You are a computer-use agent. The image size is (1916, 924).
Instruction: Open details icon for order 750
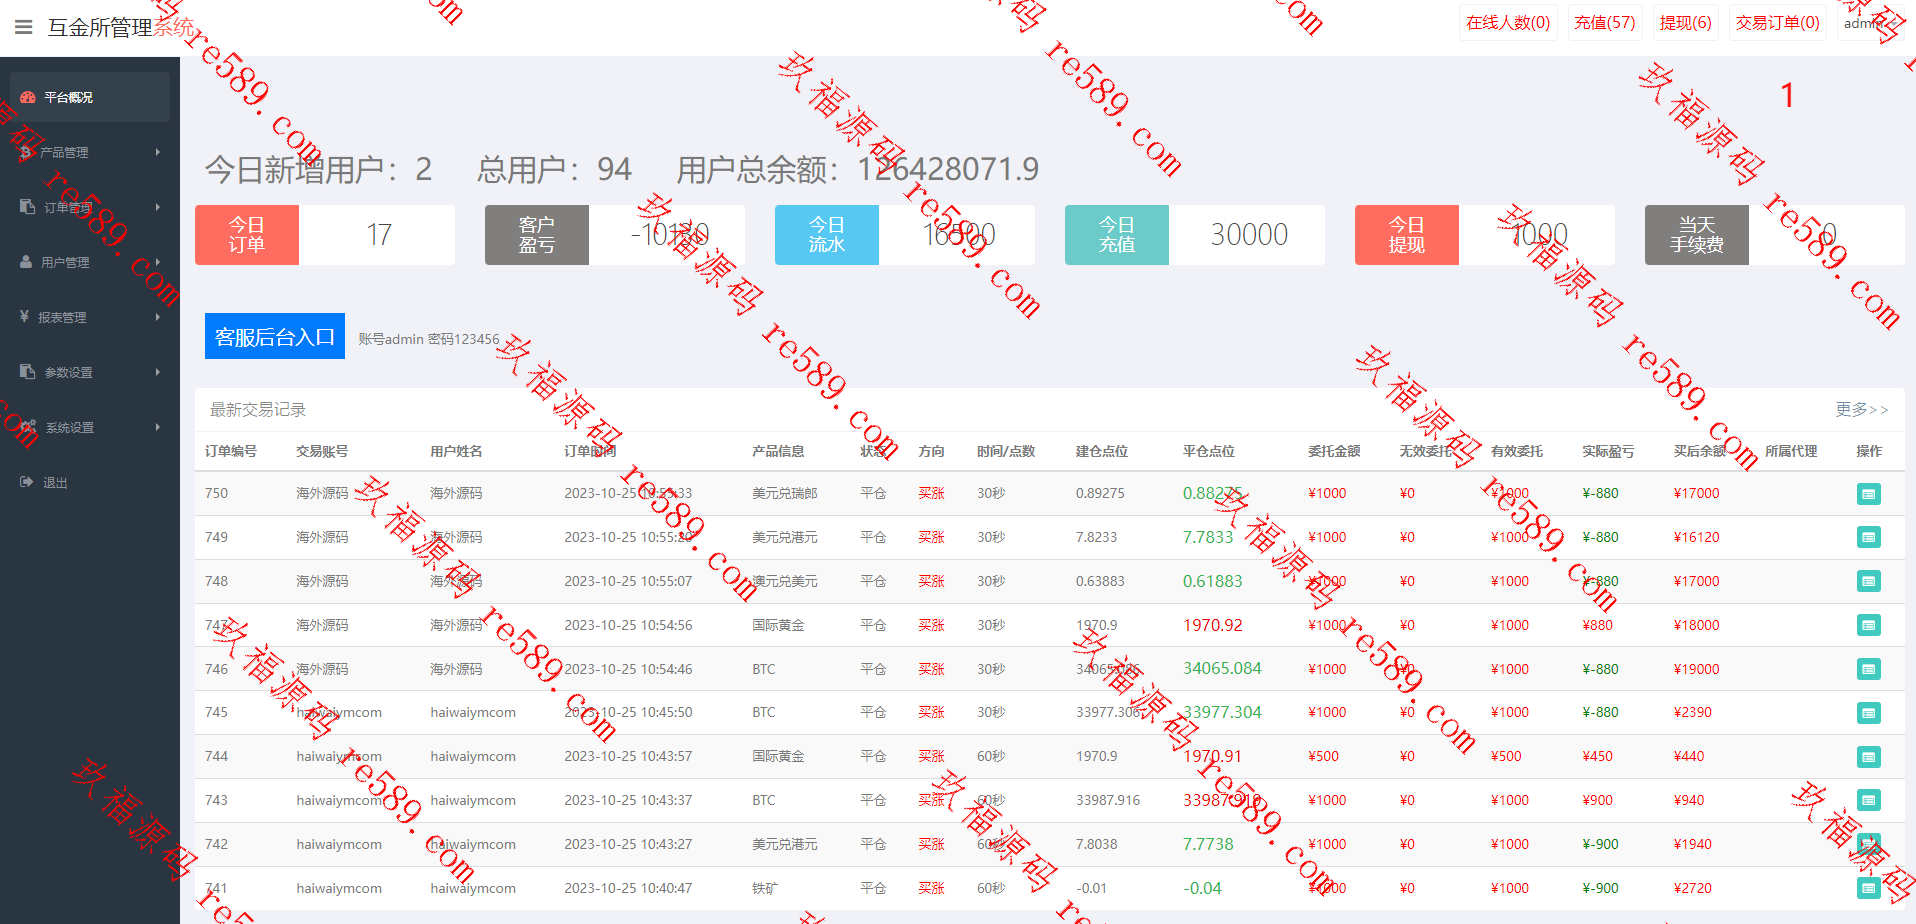[1868, 494]
